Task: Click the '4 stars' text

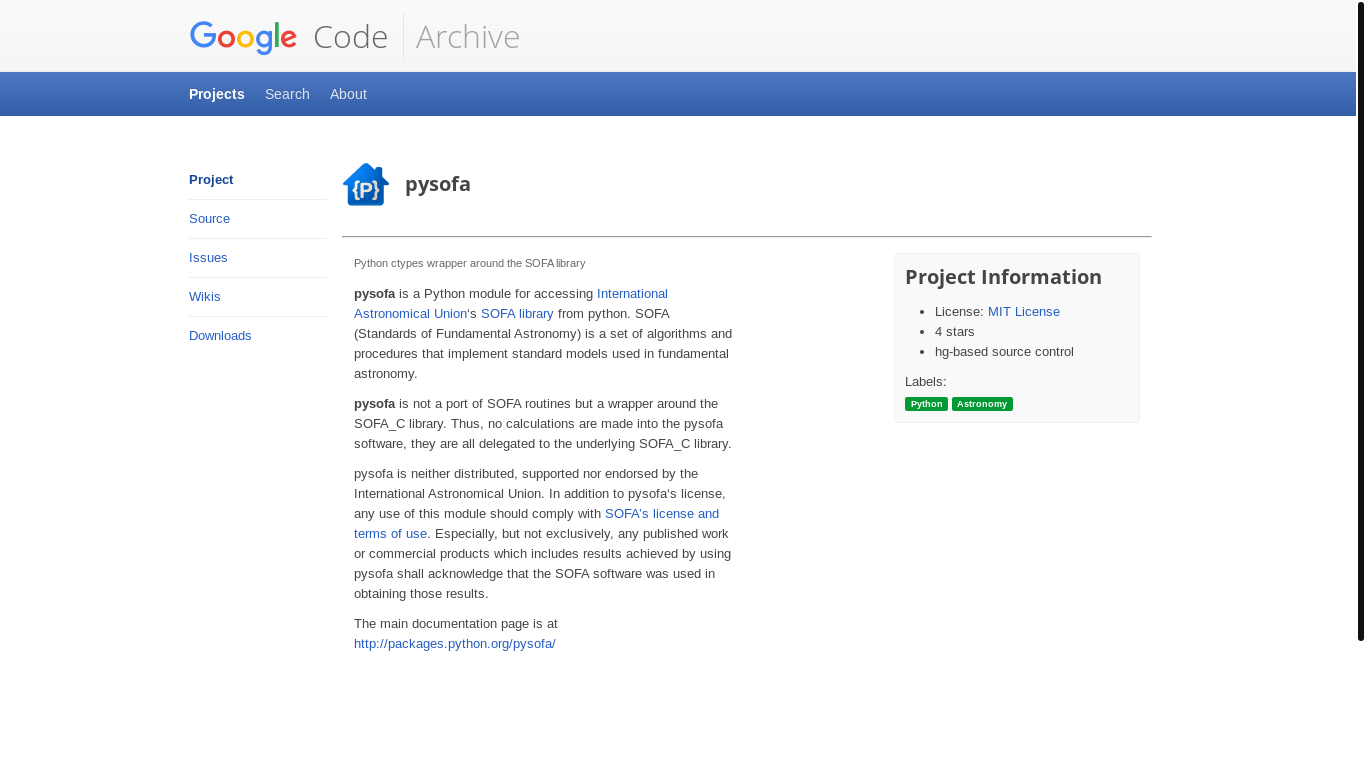Action: pos(955,331)
